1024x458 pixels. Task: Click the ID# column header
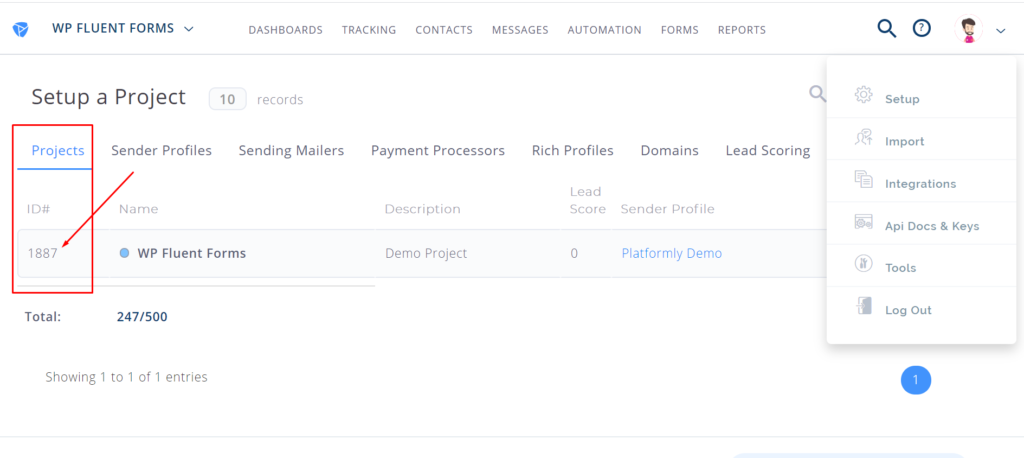coord(39,209)
